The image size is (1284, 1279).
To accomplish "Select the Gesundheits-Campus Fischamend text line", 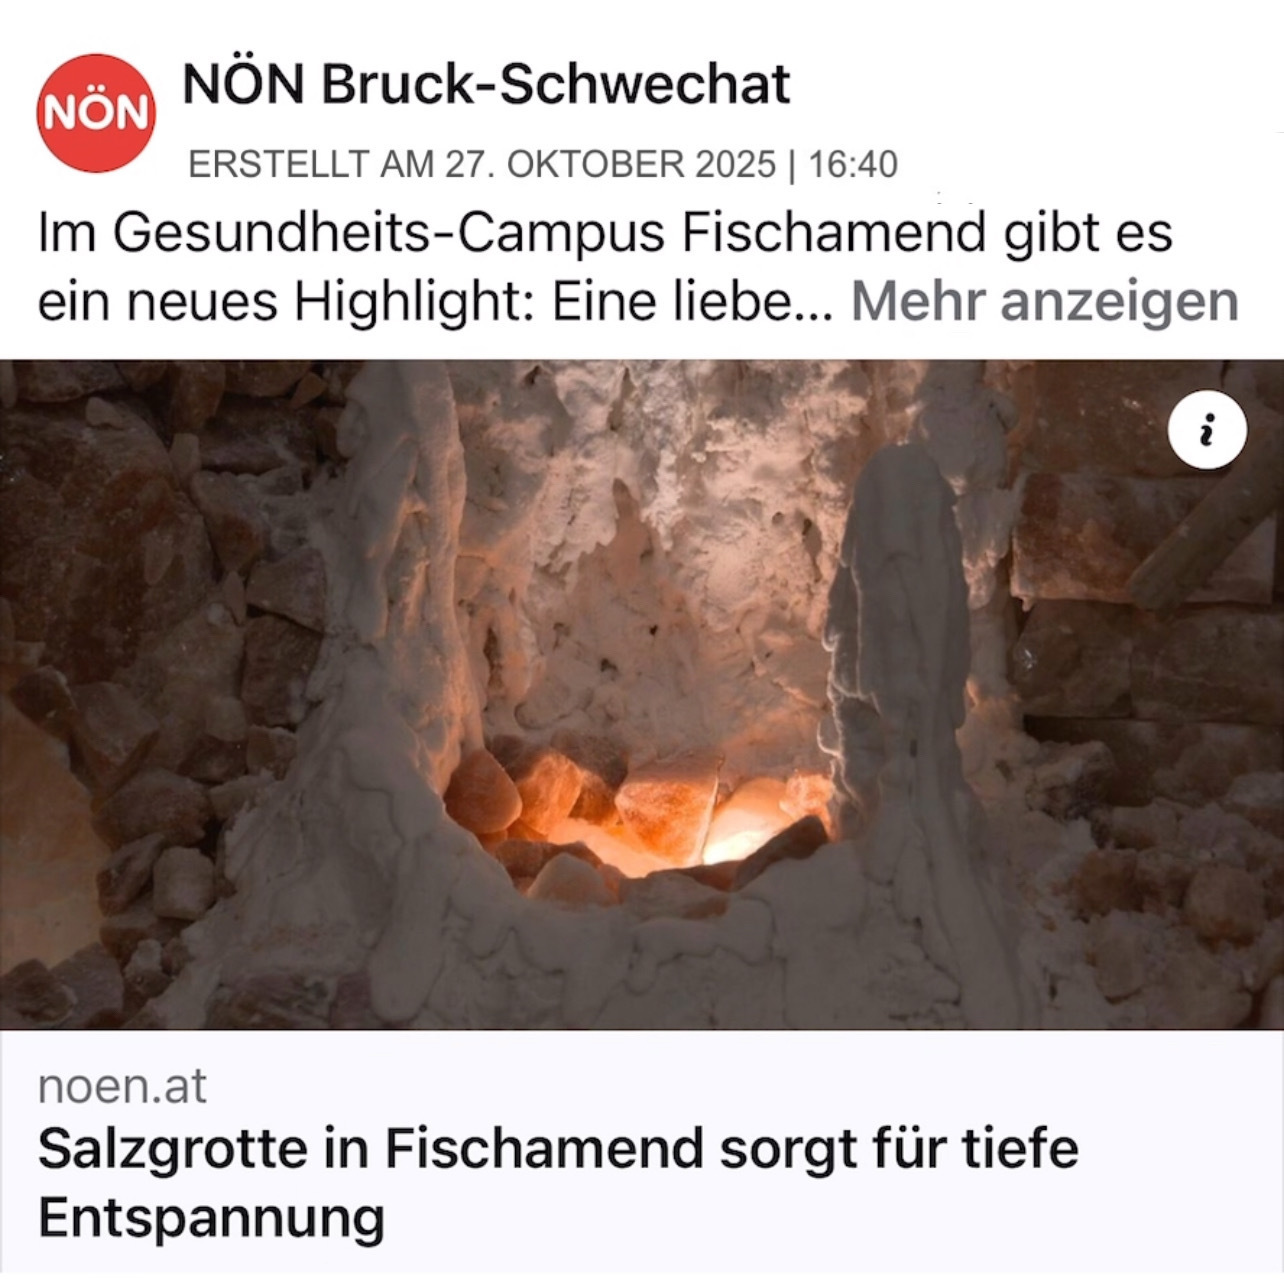I will click(604, 234).
